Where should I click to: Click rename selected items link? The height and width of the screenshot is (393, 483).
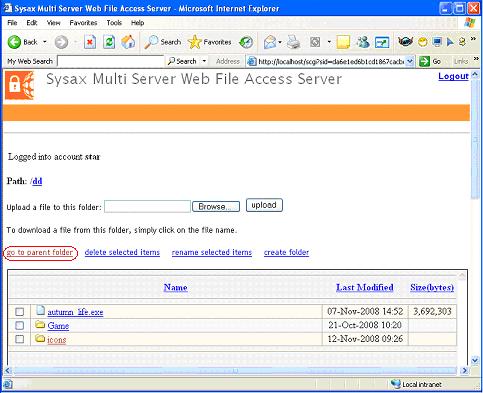(x=212, y=252)
